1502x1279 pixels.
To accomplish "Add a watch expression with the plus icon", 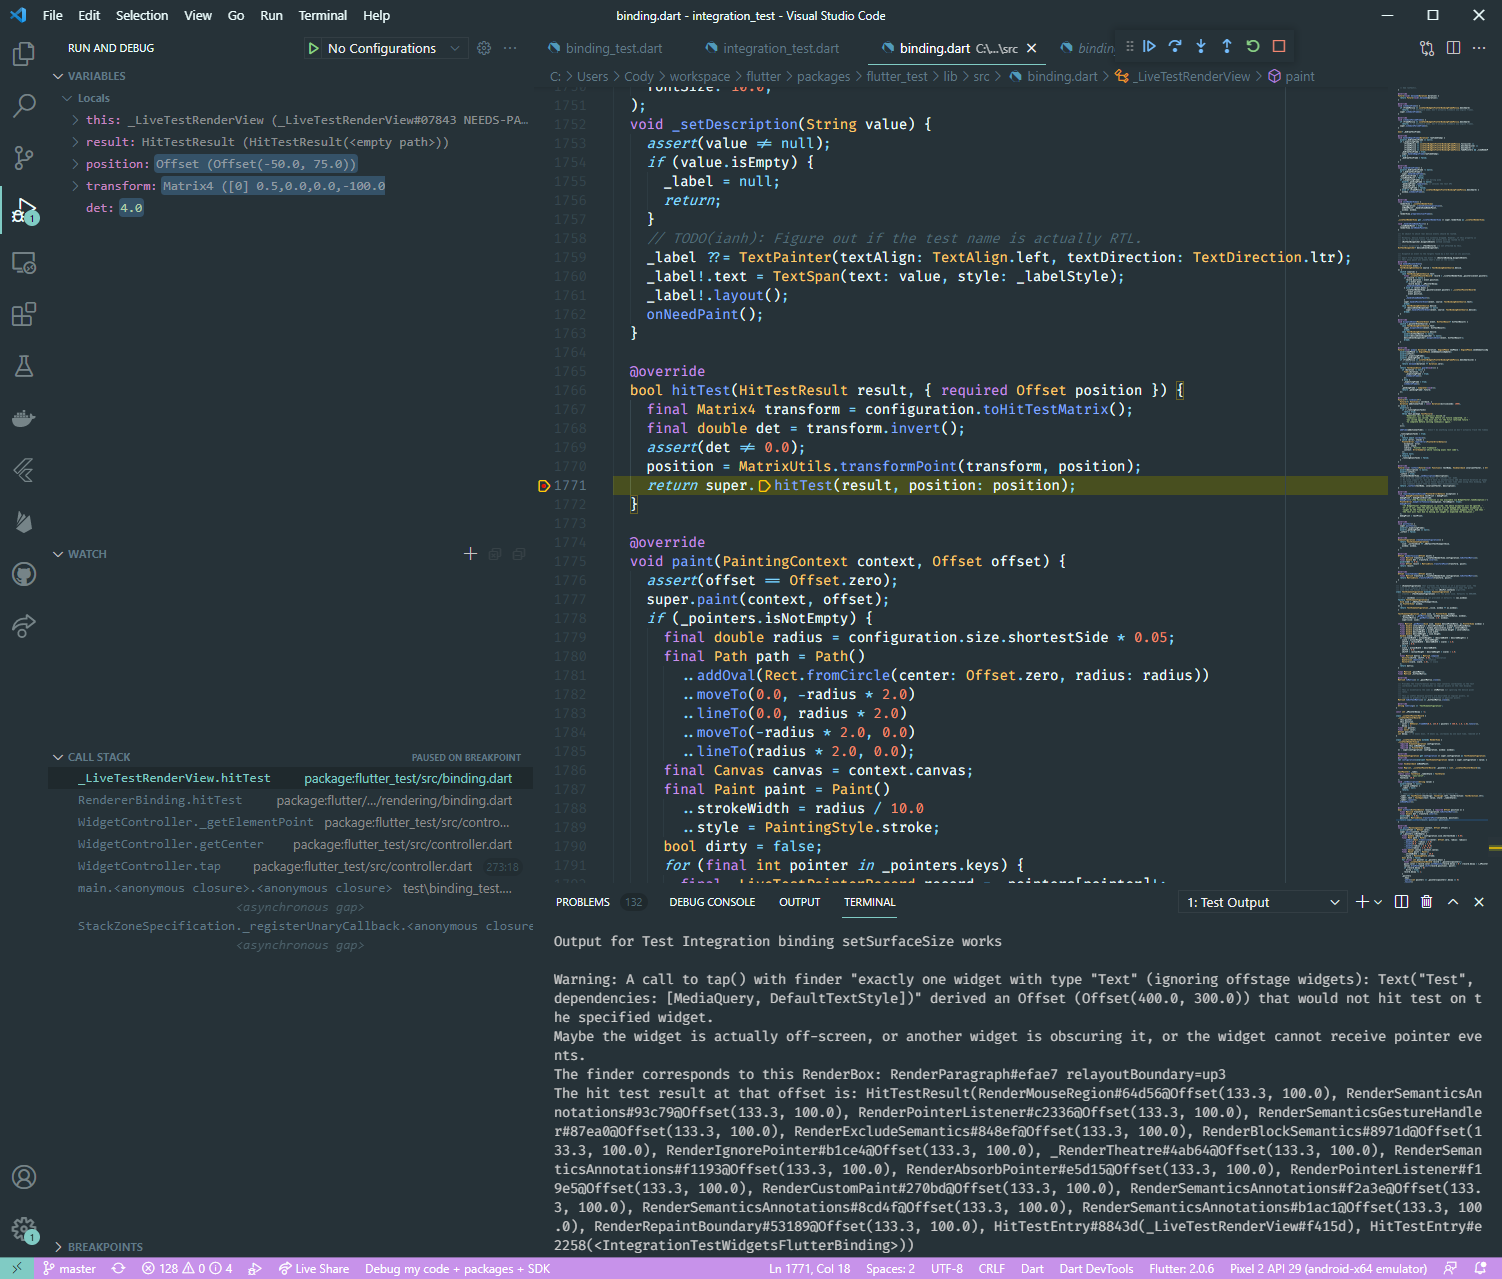I will pyautogui.click(x=470, y=553).
